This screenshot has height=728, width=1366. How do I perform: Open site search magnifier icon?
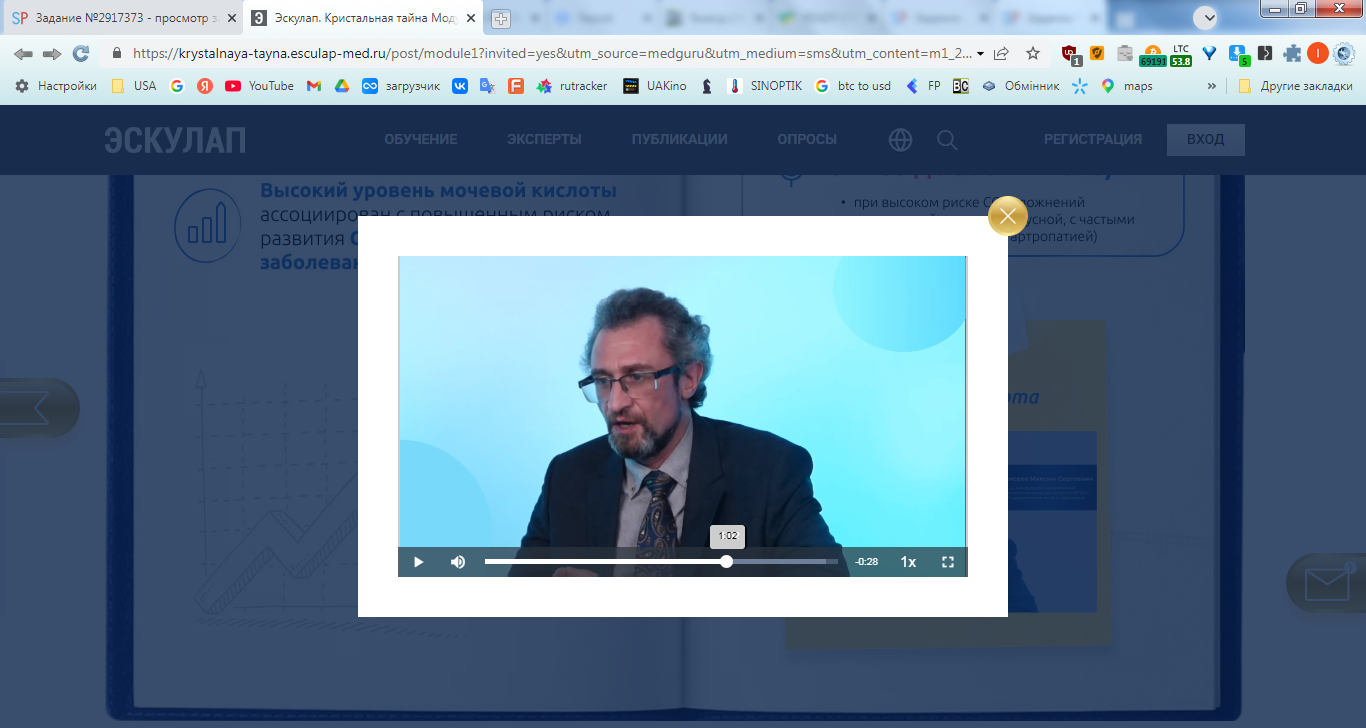pos(947,140)
